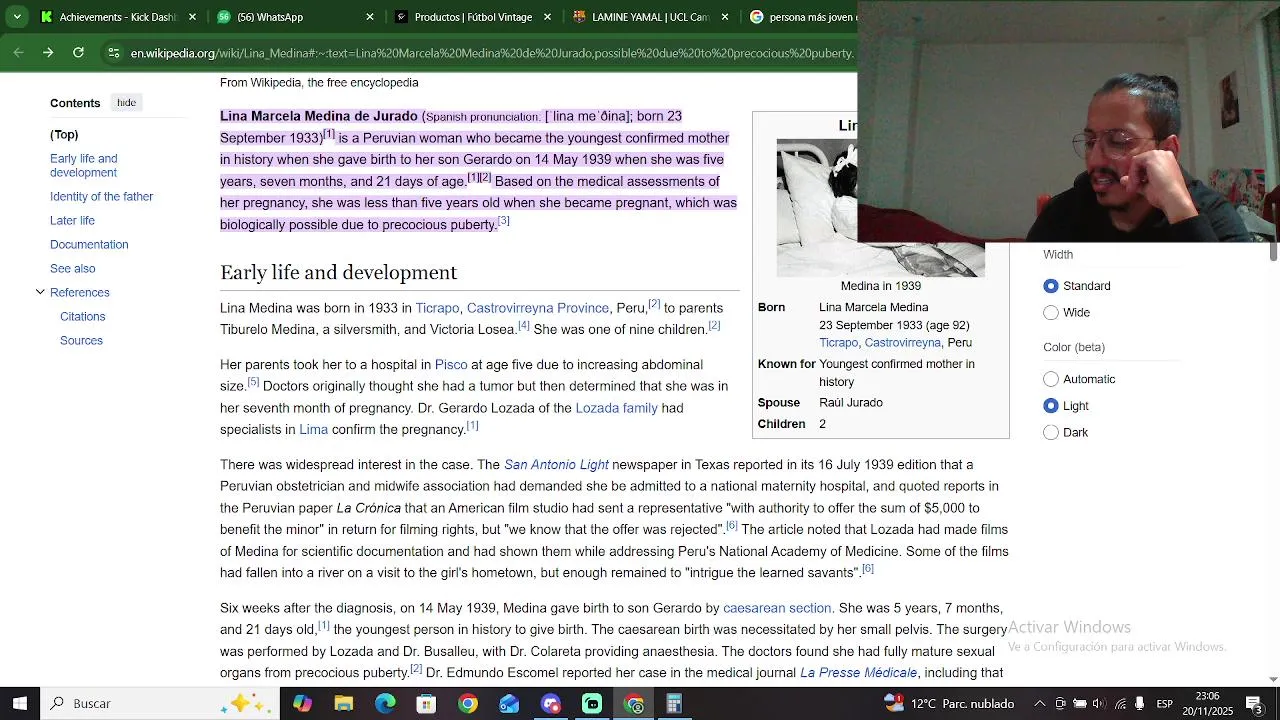The width and height of the screenshot is (1280, 720).
Task: Select Light color mode
Action: tap(1051, 406)
